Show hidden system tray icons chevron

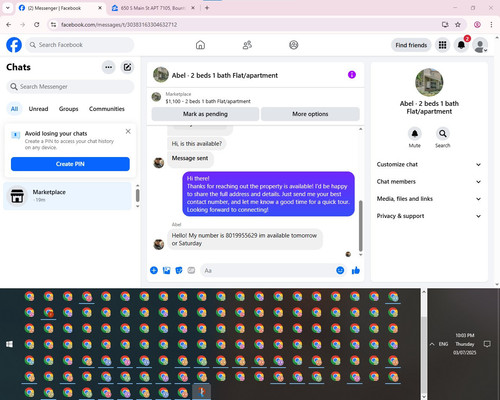[432, 344]
